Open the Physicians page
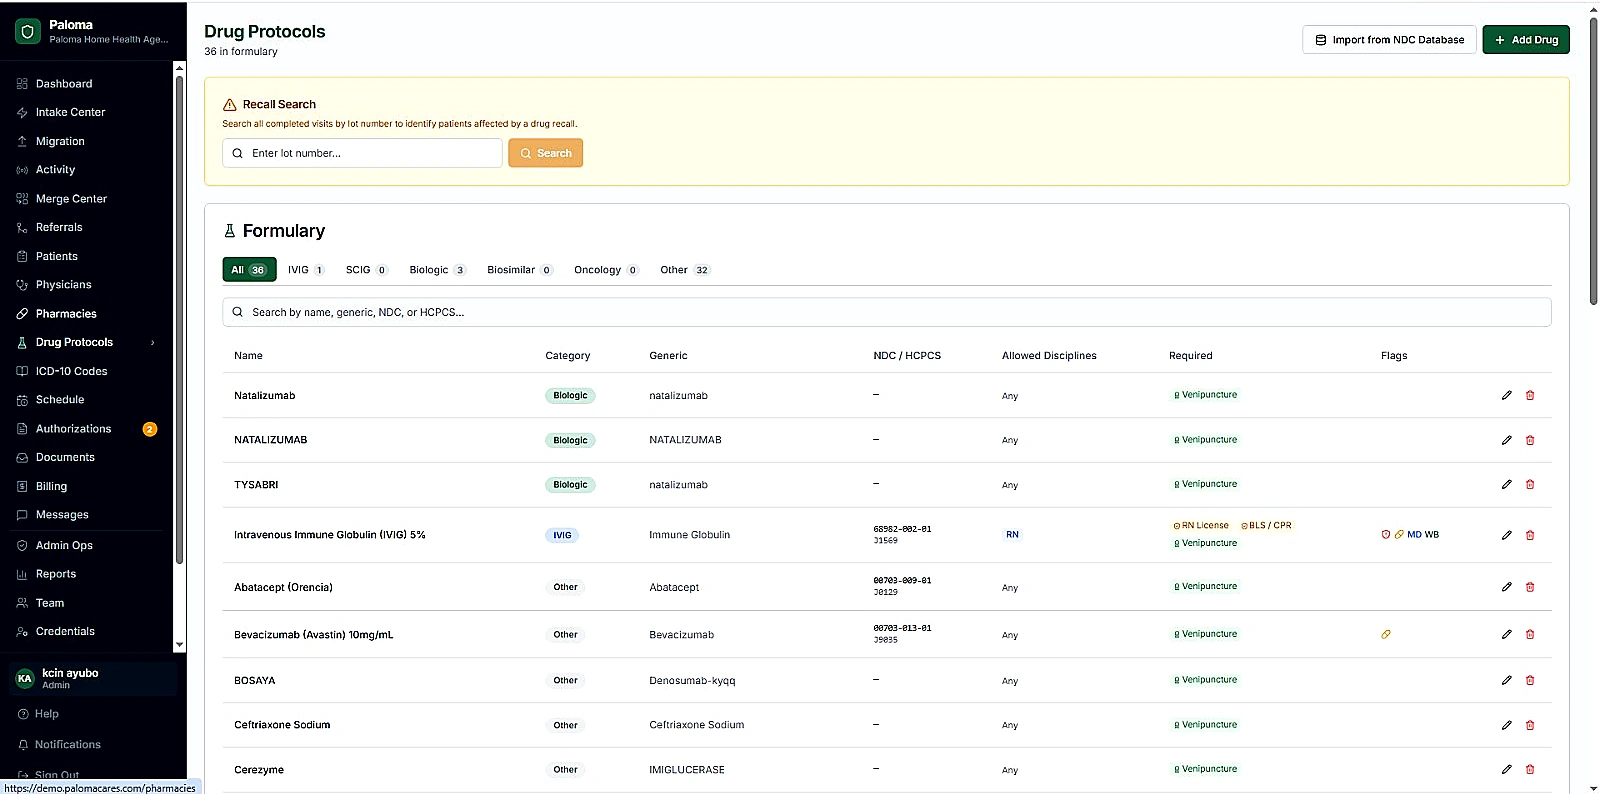1600x794 pixels. pos(63,285)
